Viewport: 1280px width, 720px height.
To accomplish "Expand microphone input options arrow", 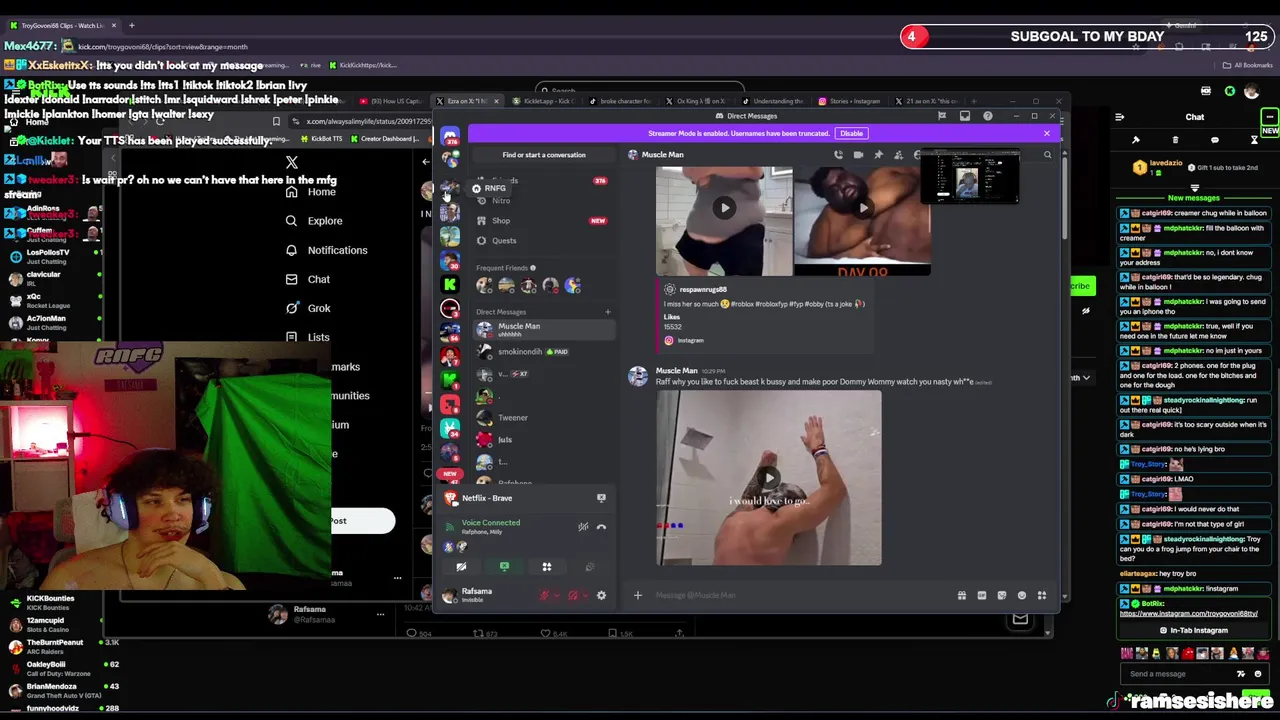I will click(557, 596).
